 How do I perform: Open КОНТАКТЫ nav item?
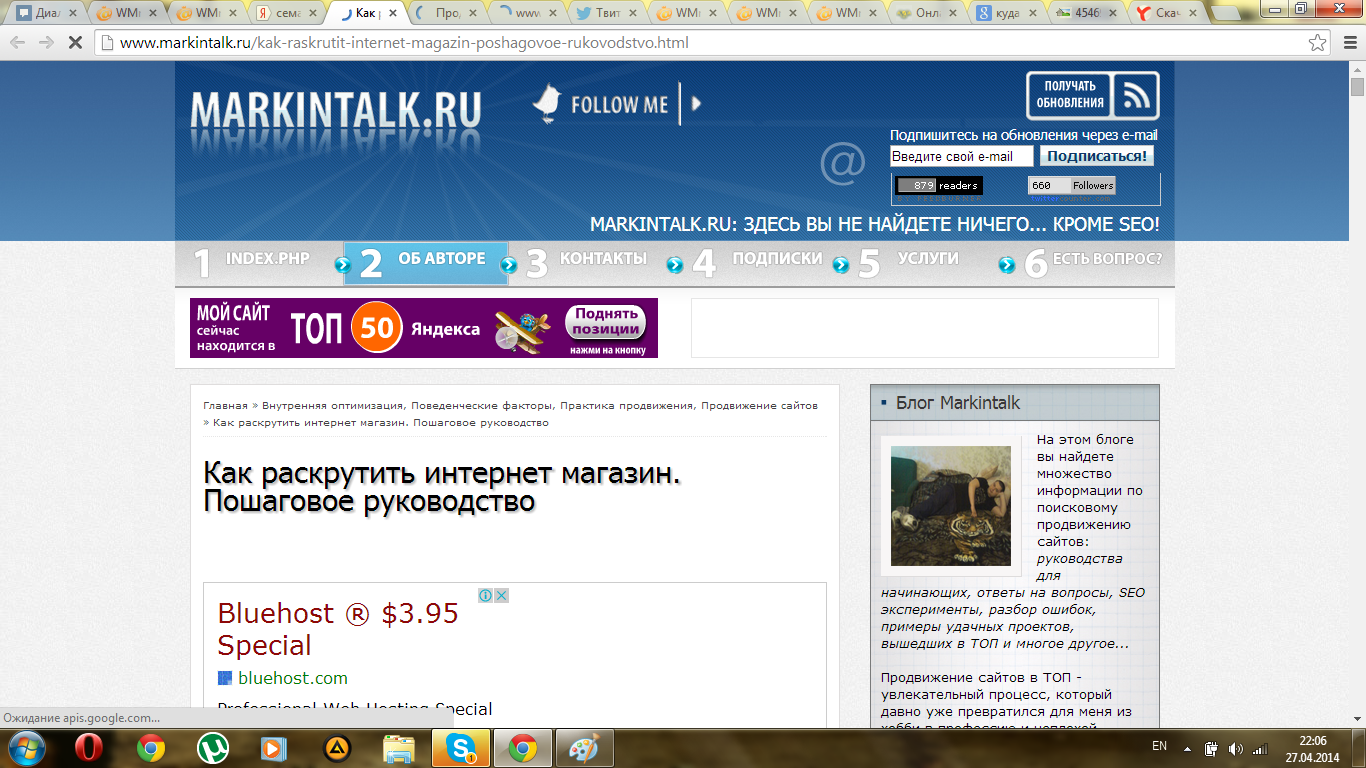[x=603, y=258]
